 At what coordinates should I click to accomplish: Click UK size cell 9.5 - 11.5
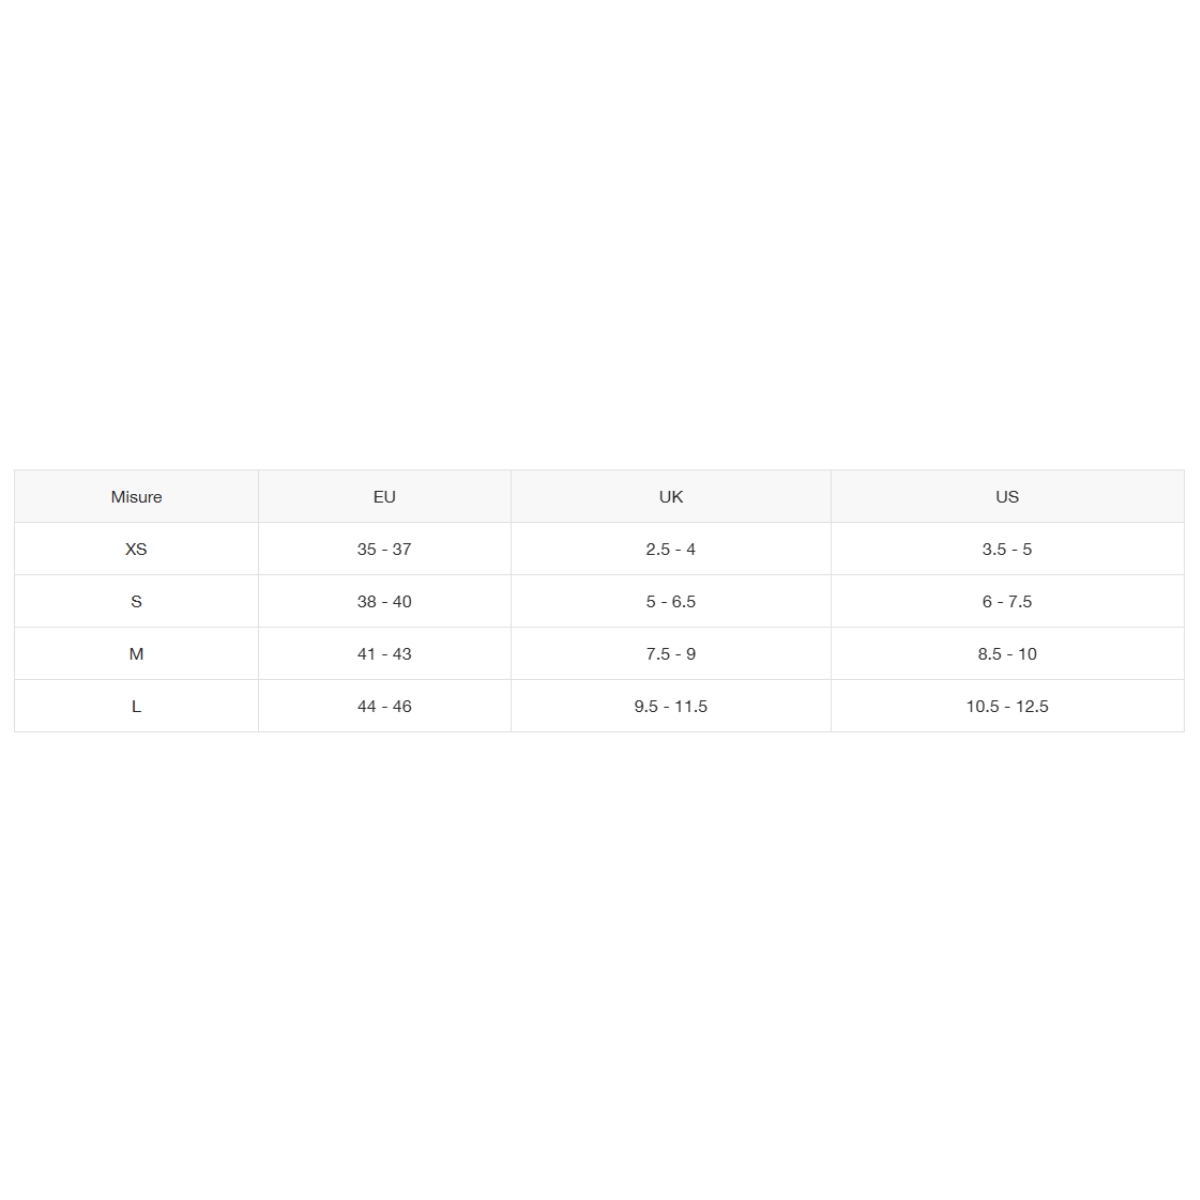click(671, 706)
